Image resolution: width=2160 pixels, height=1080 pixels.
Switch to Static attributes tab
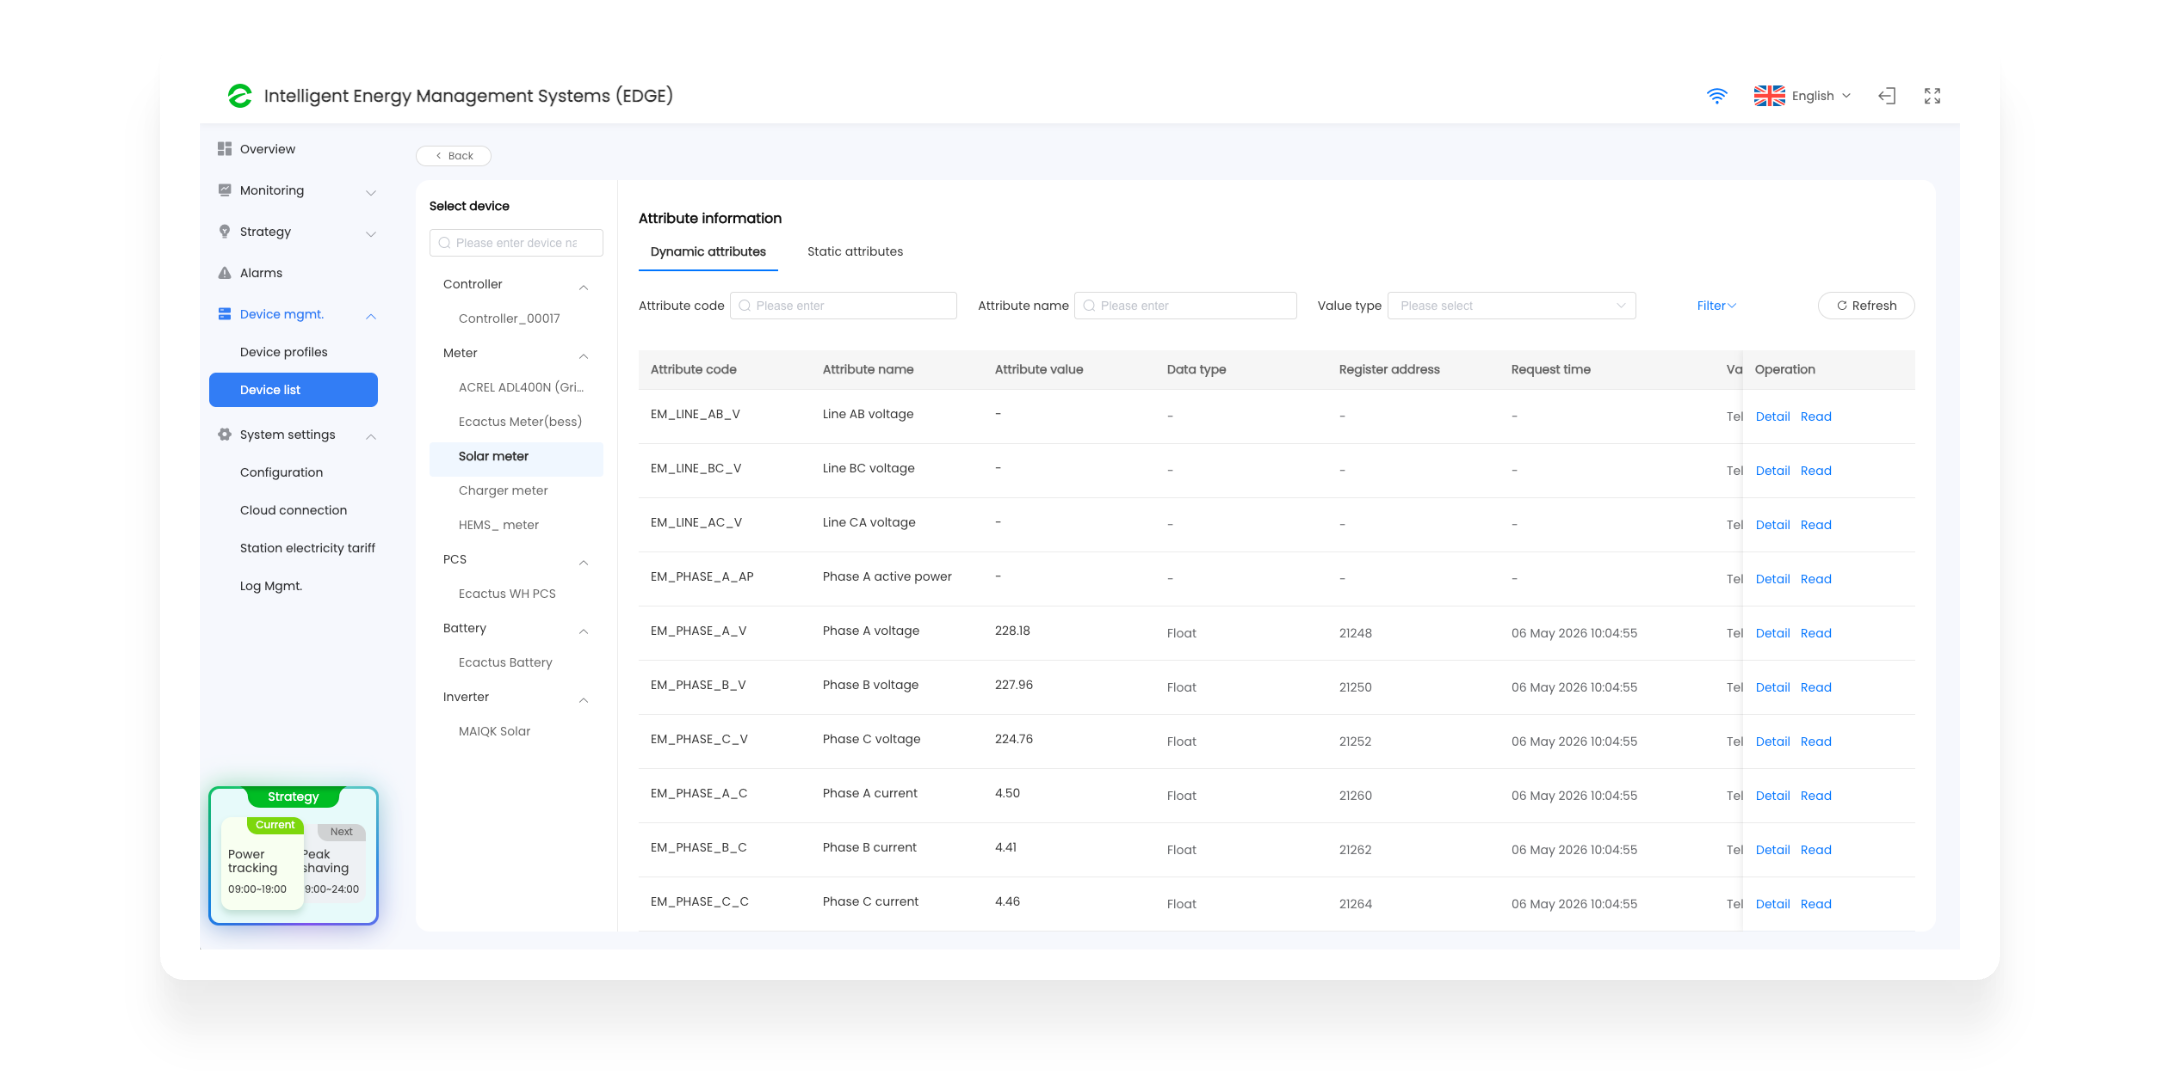(855, 252)
